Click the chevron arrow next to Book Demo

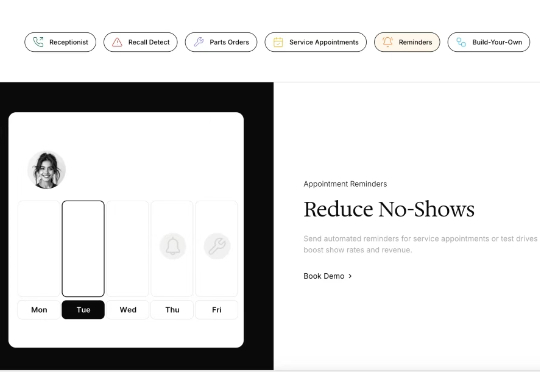(350, 276)
